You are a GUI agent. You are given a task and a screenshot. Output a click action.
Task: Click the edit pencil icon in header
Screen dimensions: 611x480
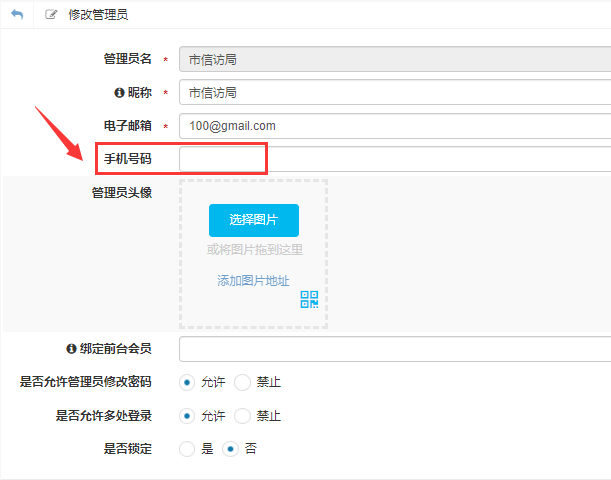click(x=51, y=16)
